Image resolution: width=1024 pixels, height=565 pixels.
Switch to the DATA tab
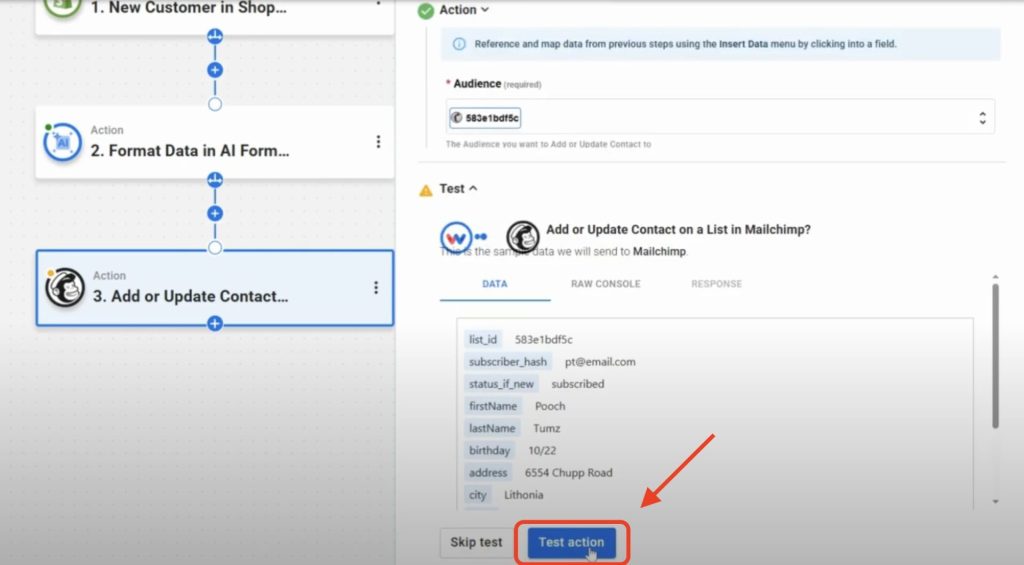click(494, 284)
